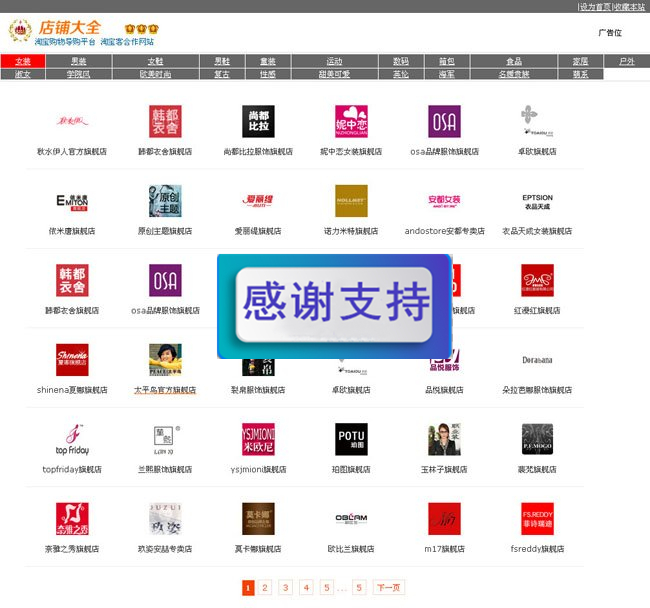Filter by 复古 style

tap(222, 74)
